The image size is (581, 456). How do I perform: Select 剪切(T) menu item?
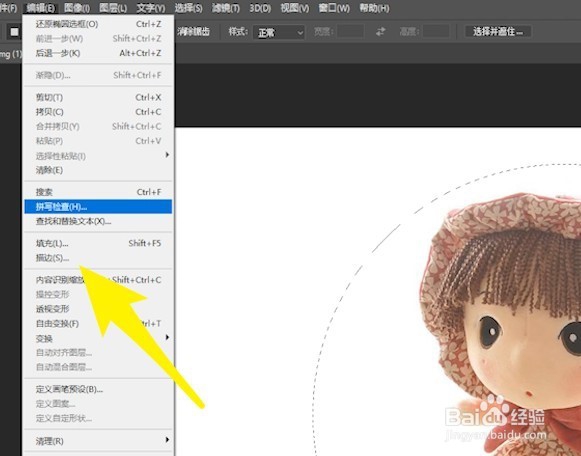pos(99,97)
